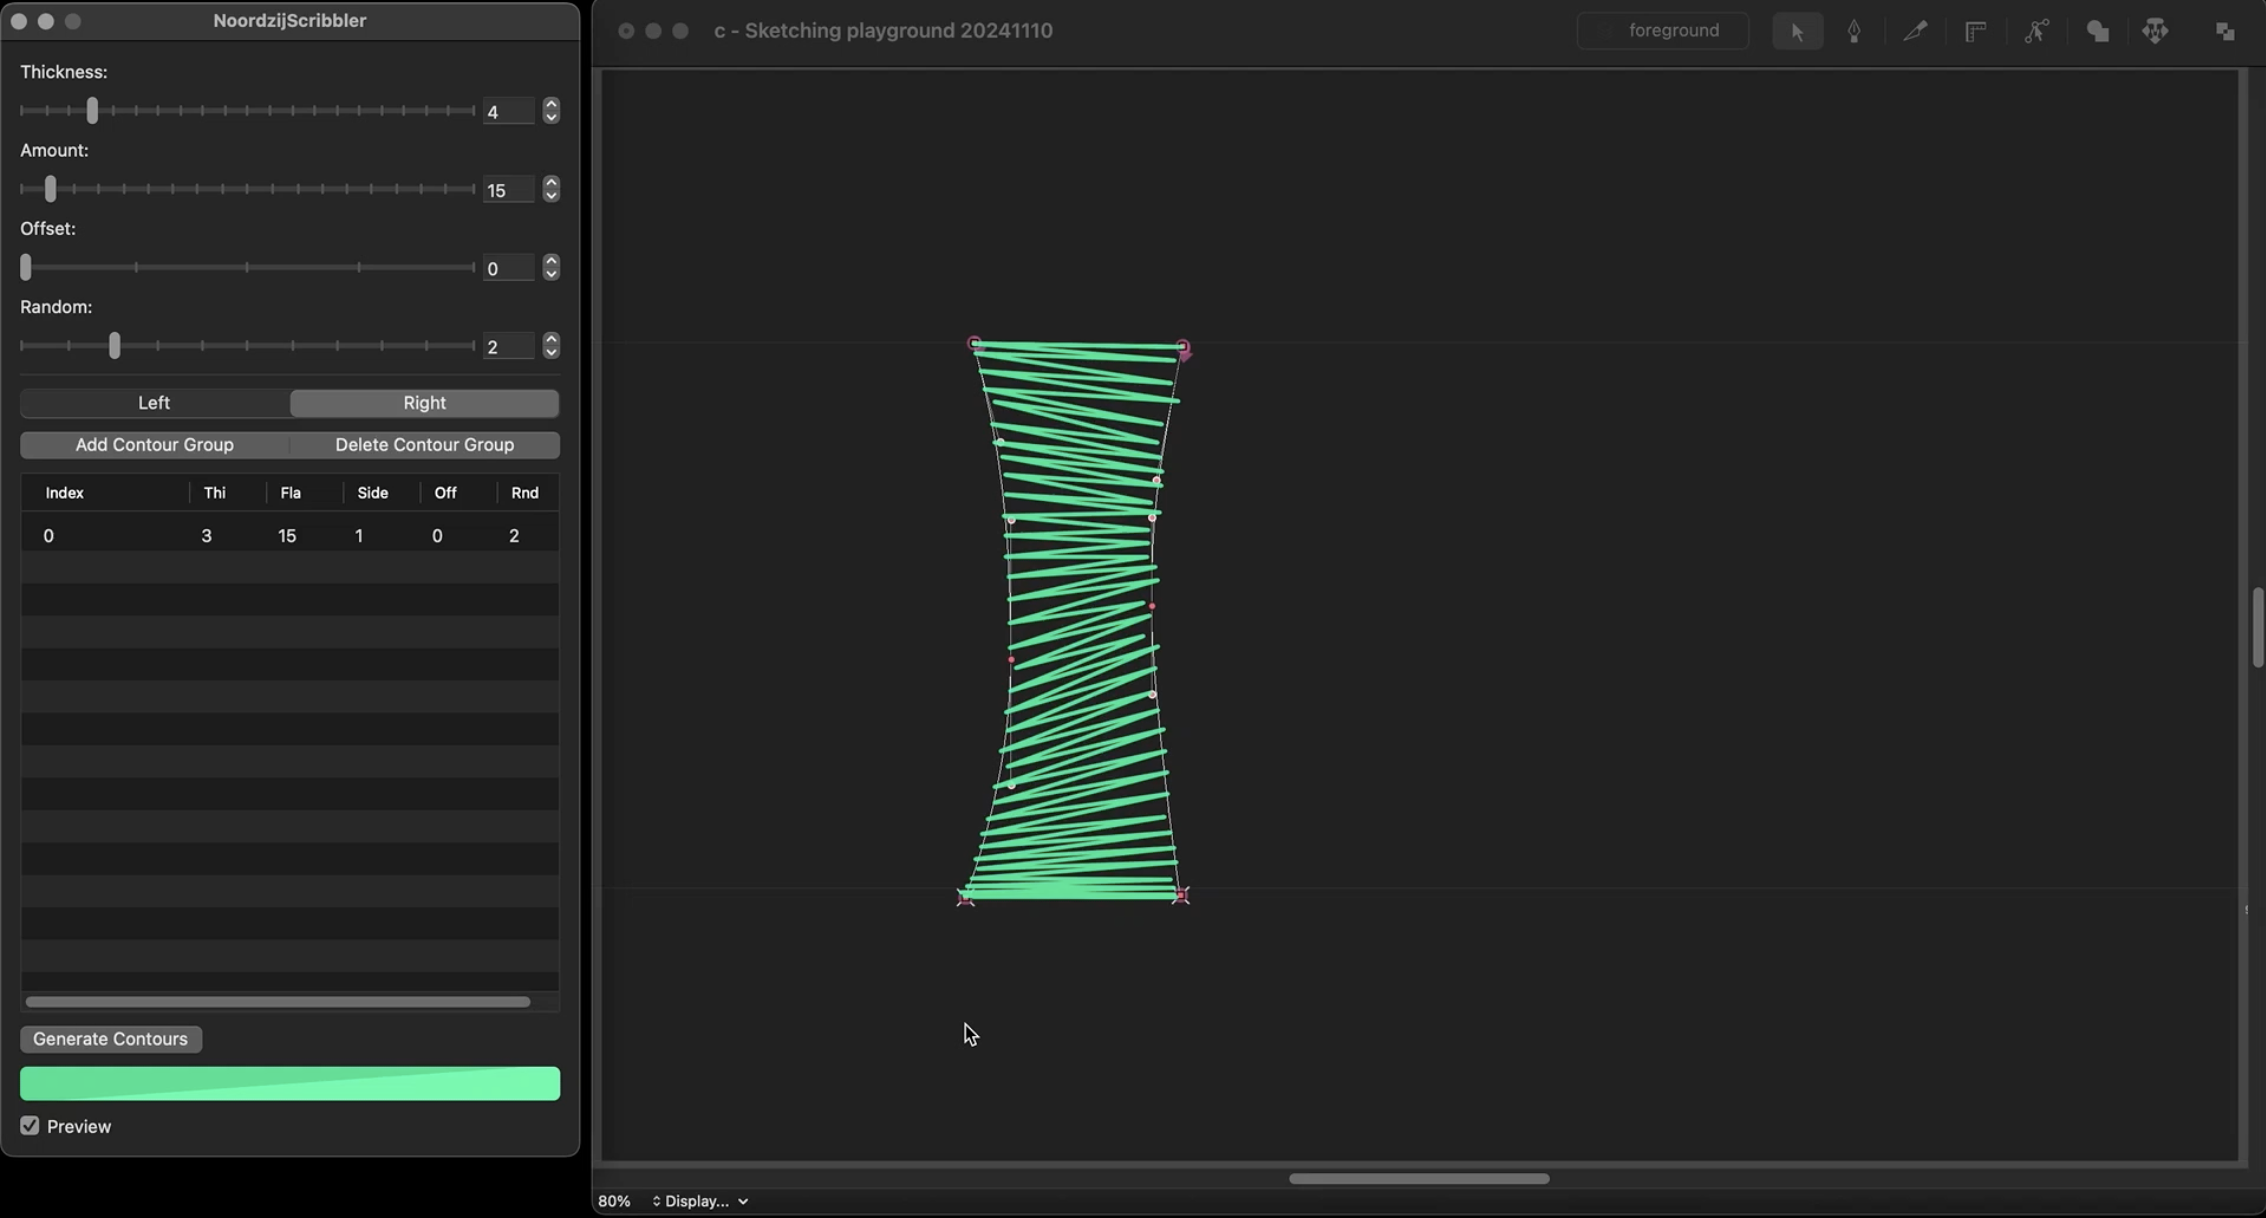Screen dimensions: 2266x1218
Task: Select contour group row with Index 0
Action: pos(290,536)
